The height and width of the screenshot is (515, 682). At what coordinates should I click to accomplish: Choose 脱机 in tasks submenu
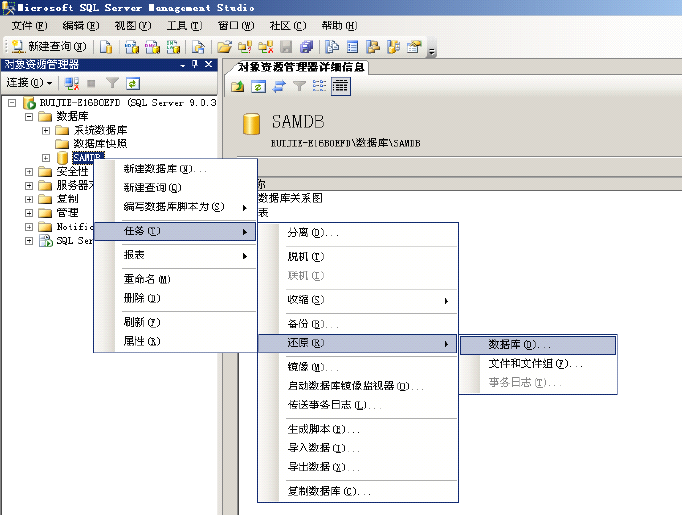358,257
